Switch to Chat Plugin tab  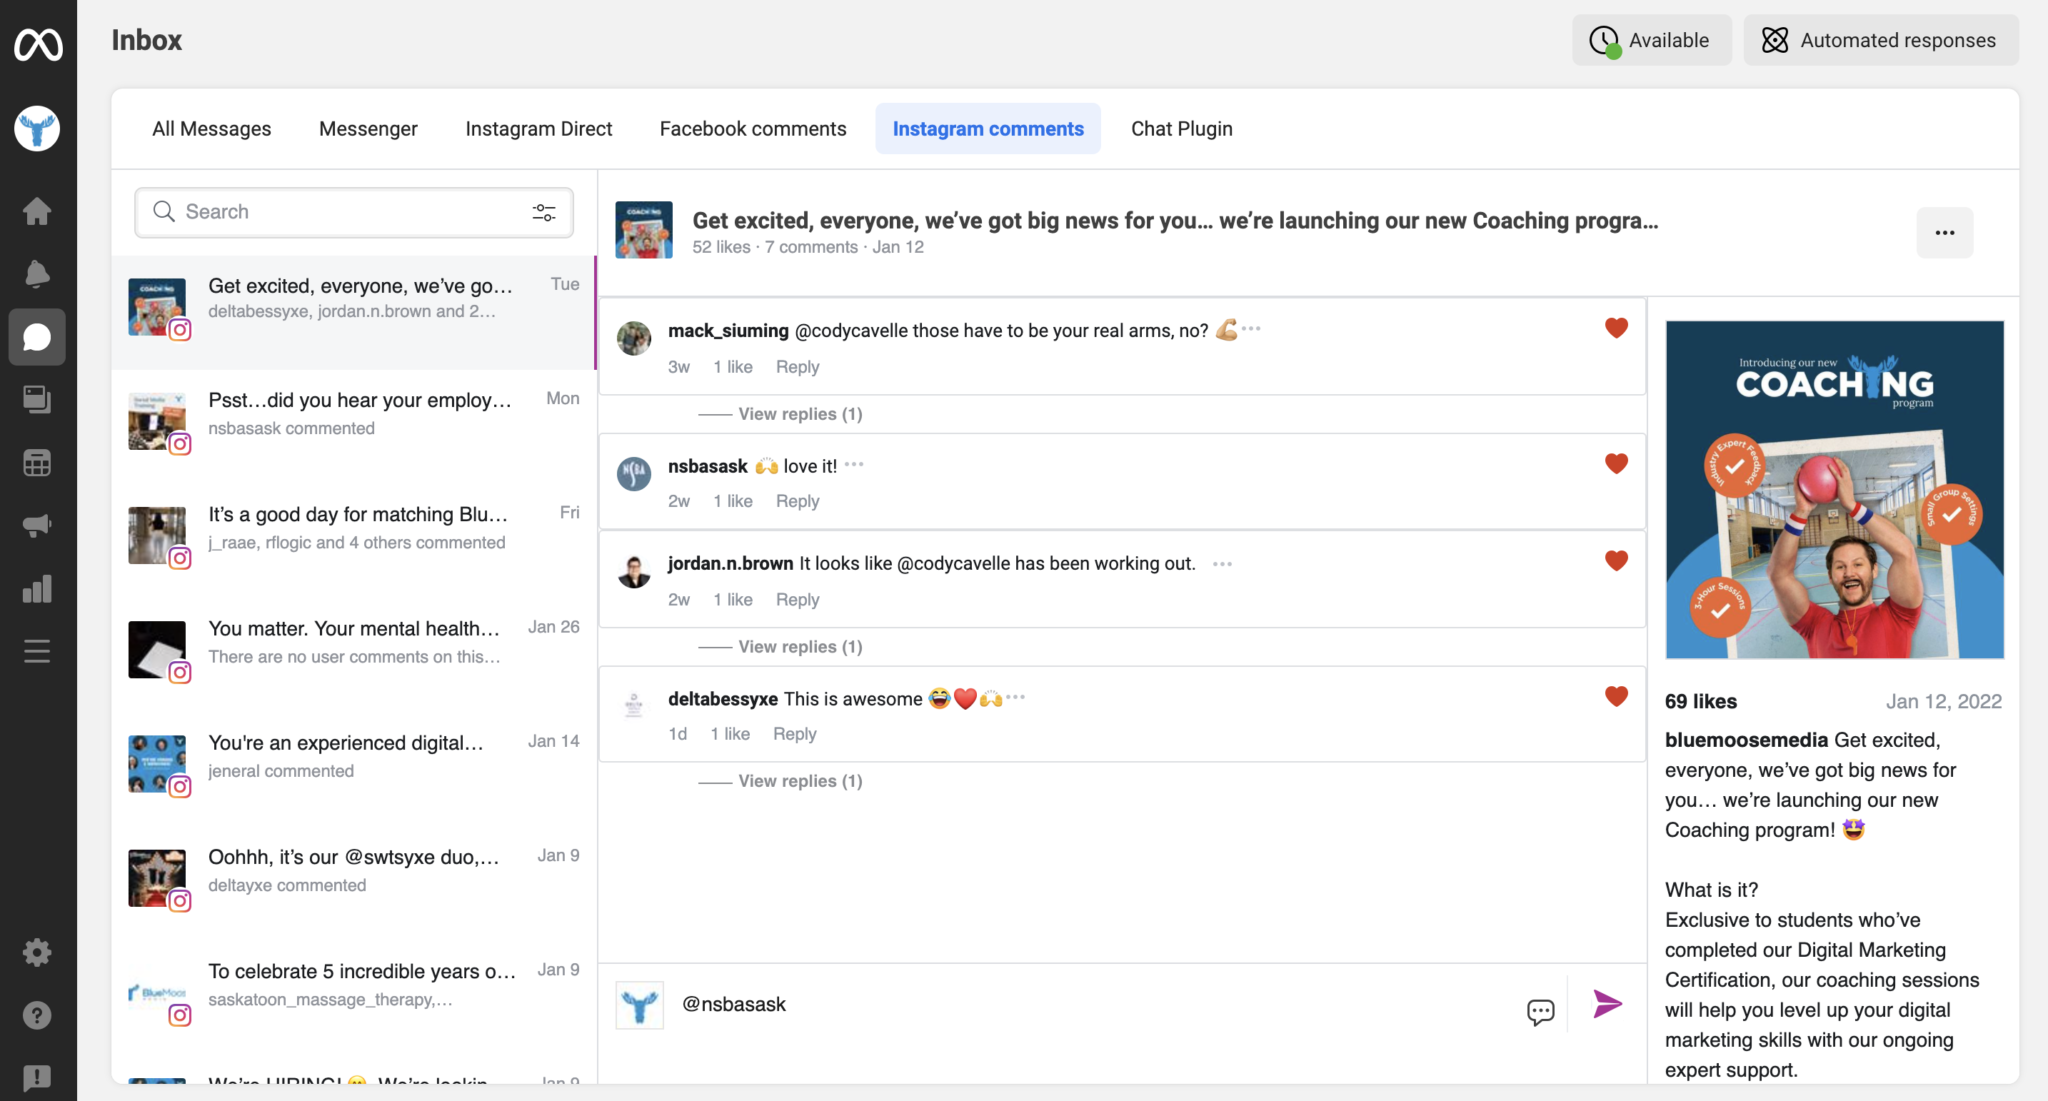tap(1182, 129)
